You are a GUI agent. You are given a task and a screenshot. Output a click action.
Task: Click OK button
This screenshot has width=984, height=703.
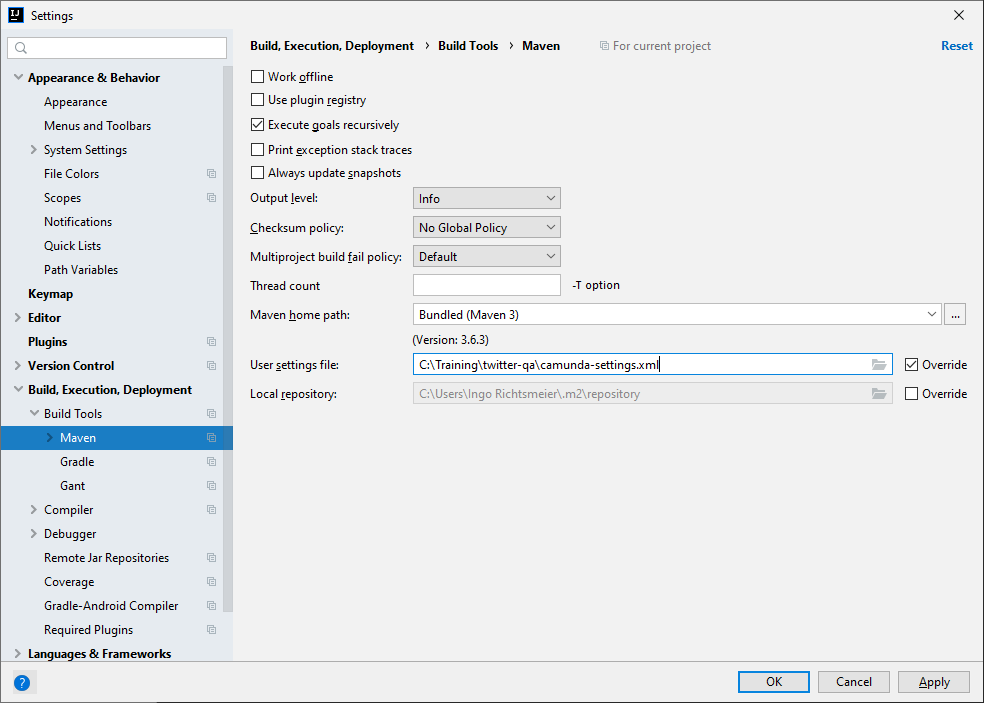pos(774,682)
